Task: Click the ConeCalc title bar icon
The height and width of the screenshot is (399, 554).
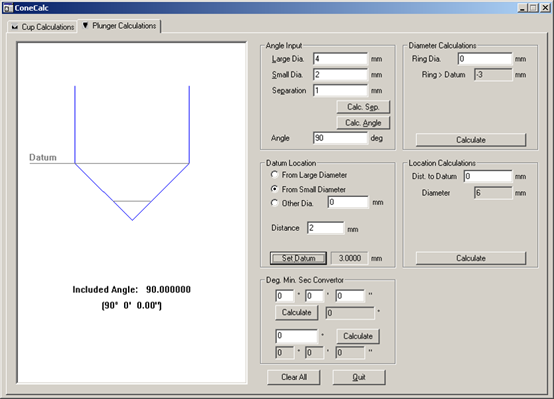Action: (x=7, y=8)
